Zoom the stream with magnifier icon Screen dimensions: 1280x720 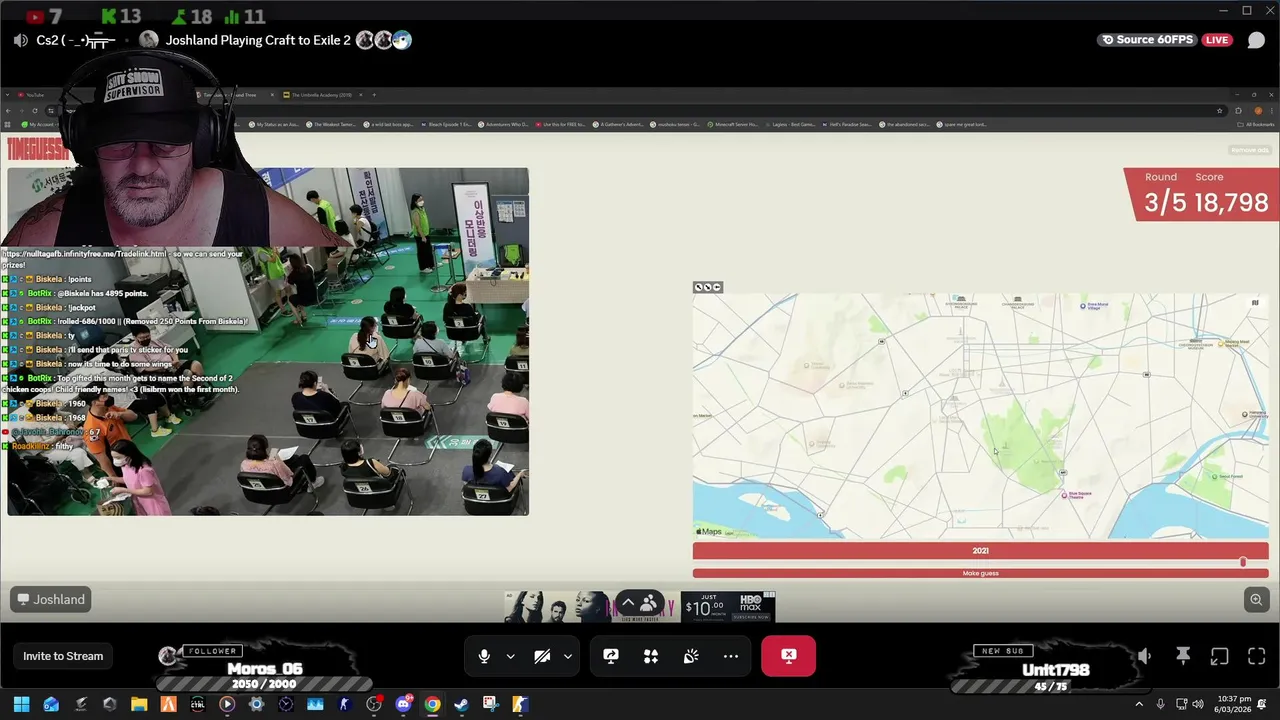pos(1256,599)
